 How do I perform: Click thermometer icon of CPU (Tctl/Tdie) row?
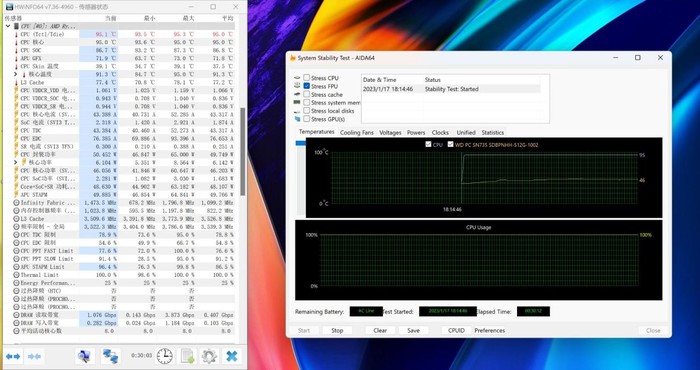pos(17,34)
